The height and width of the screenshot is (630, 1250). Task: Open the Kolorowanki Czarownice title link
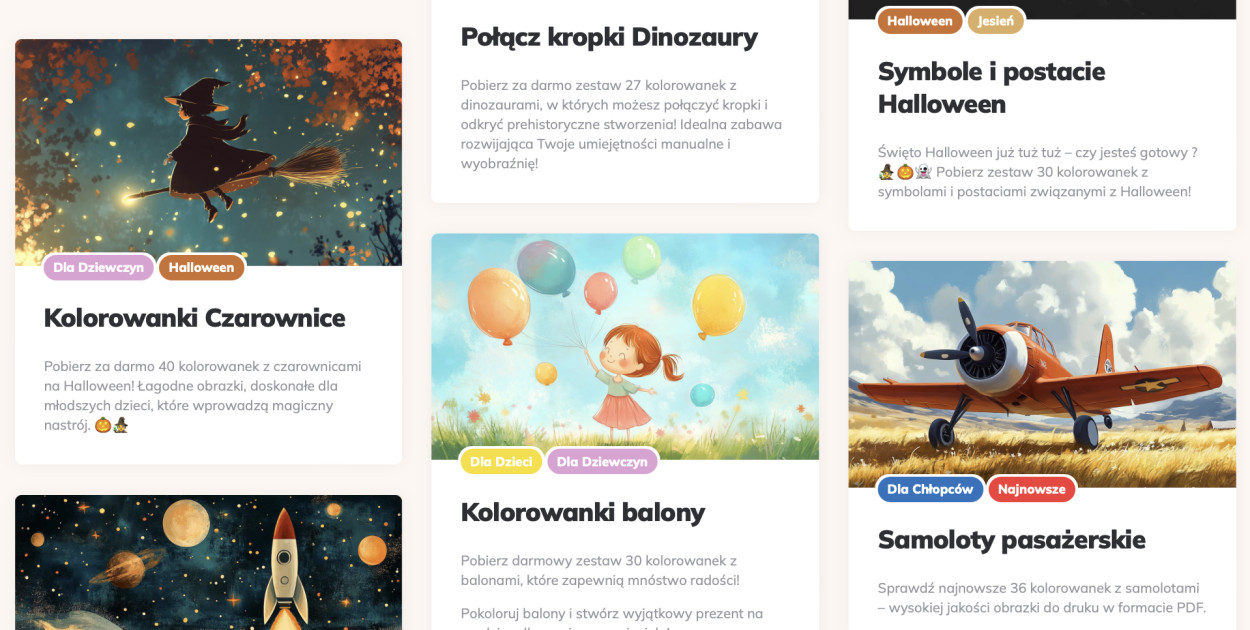click(x=195, y=318)
